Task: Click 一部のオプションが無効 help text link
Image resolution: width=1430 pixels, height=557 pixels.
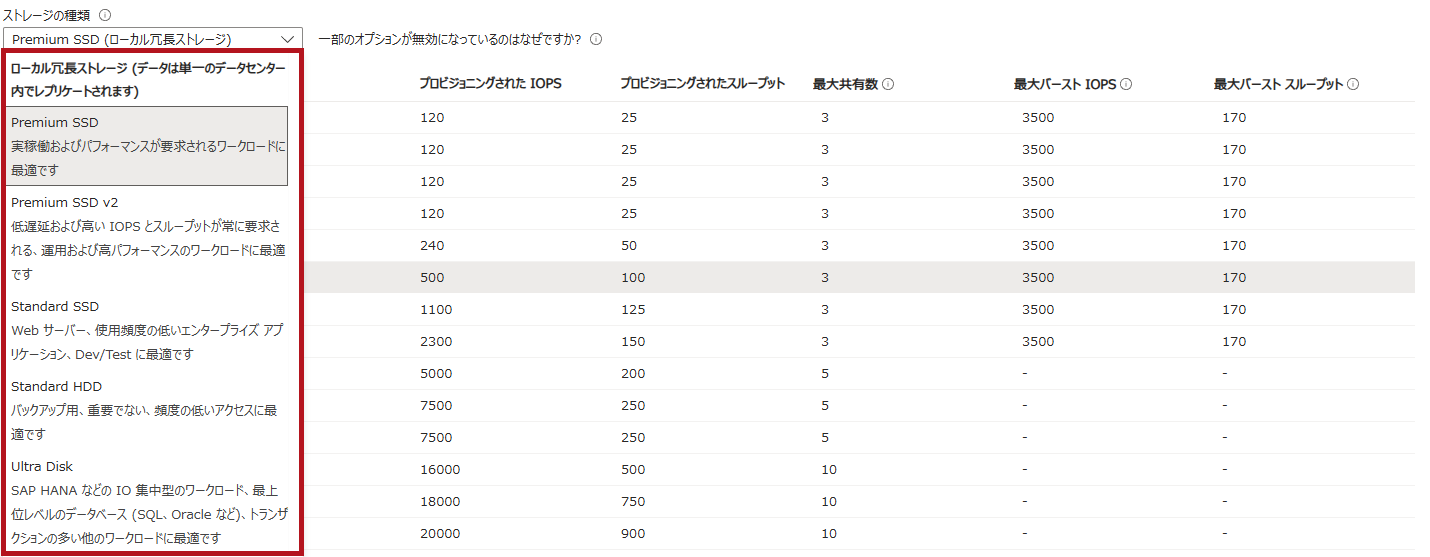Action: pyautogui.click(x=450, y=40)
